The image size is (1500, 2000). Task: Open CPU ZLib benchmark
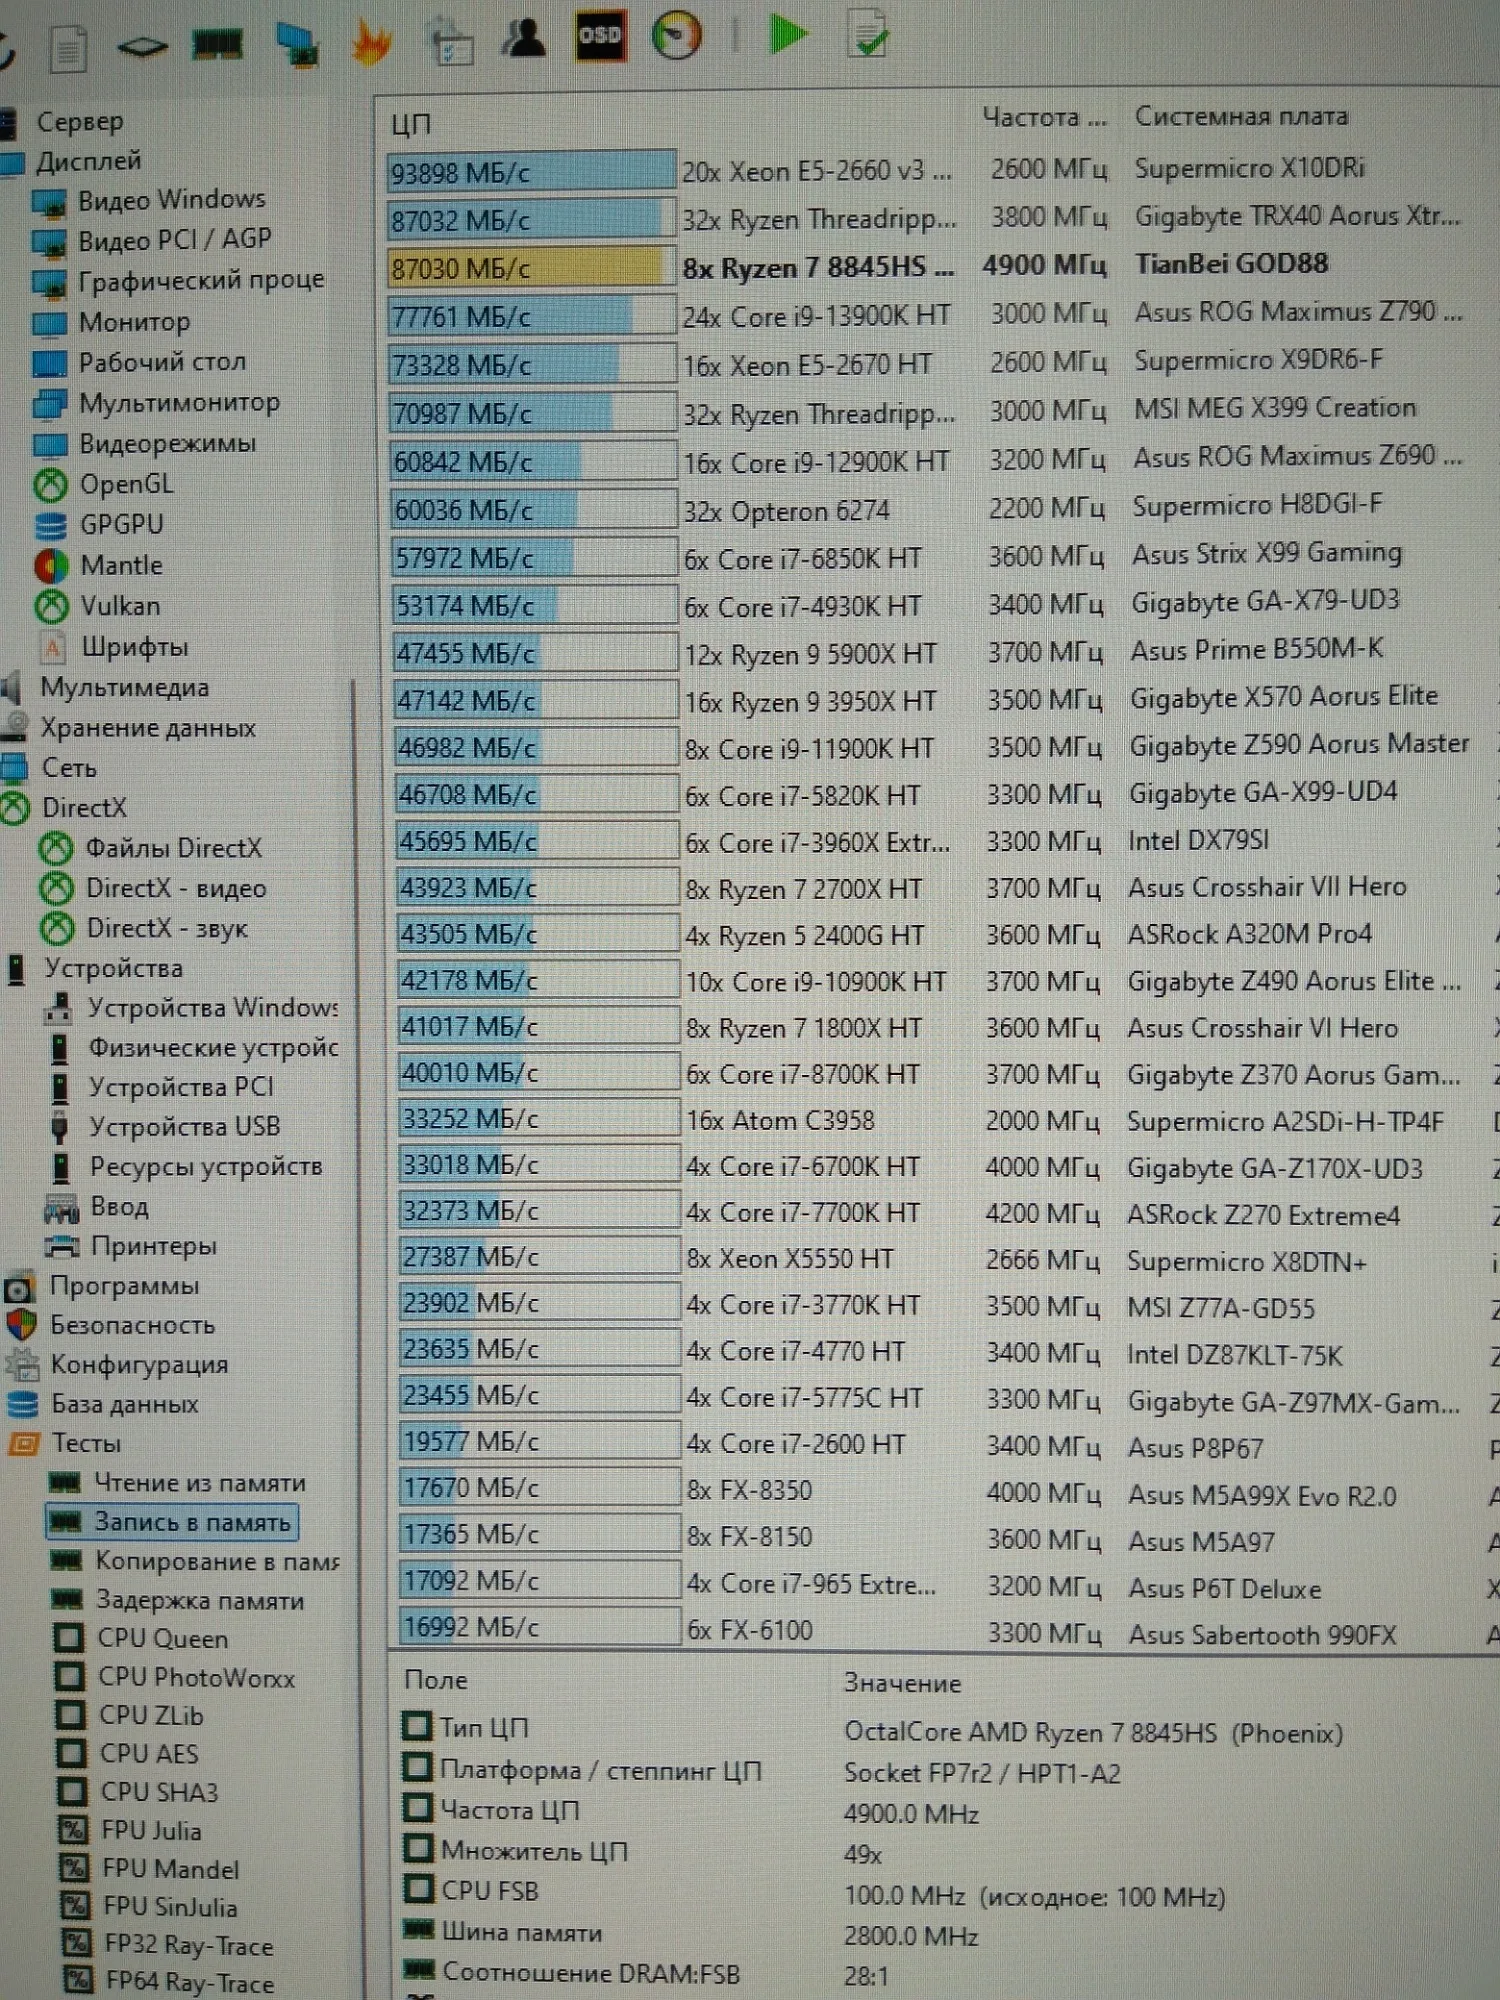[151, 1716]
